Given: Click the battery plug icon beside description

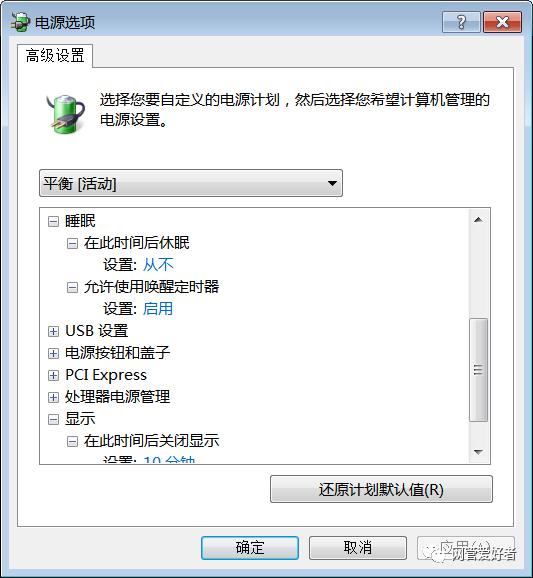Looking at the screenshot, I should pos(66,113).
